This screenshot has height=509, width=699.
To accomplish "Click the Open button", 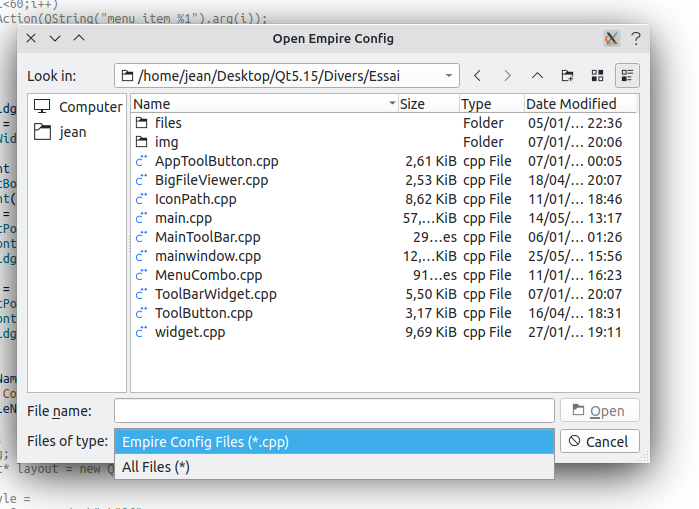I will click(600, 410).
